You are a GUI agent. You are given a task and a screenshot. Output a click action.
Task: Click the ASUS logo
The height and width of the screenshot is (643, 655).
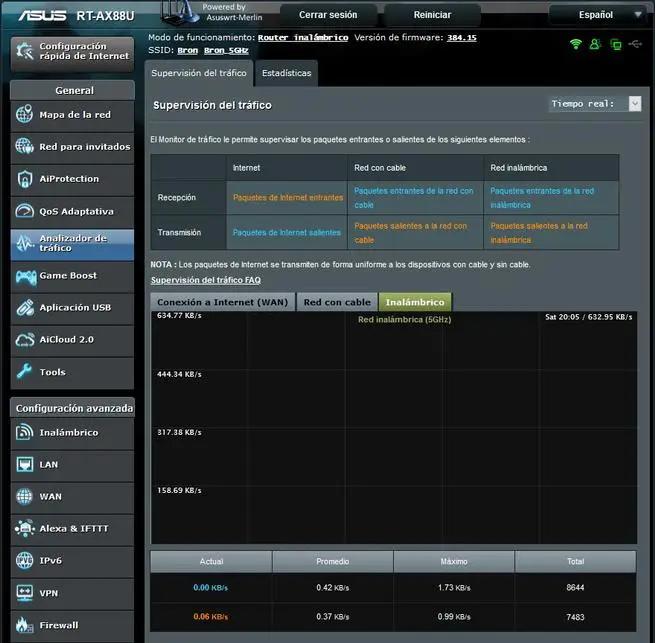(42, 15)
